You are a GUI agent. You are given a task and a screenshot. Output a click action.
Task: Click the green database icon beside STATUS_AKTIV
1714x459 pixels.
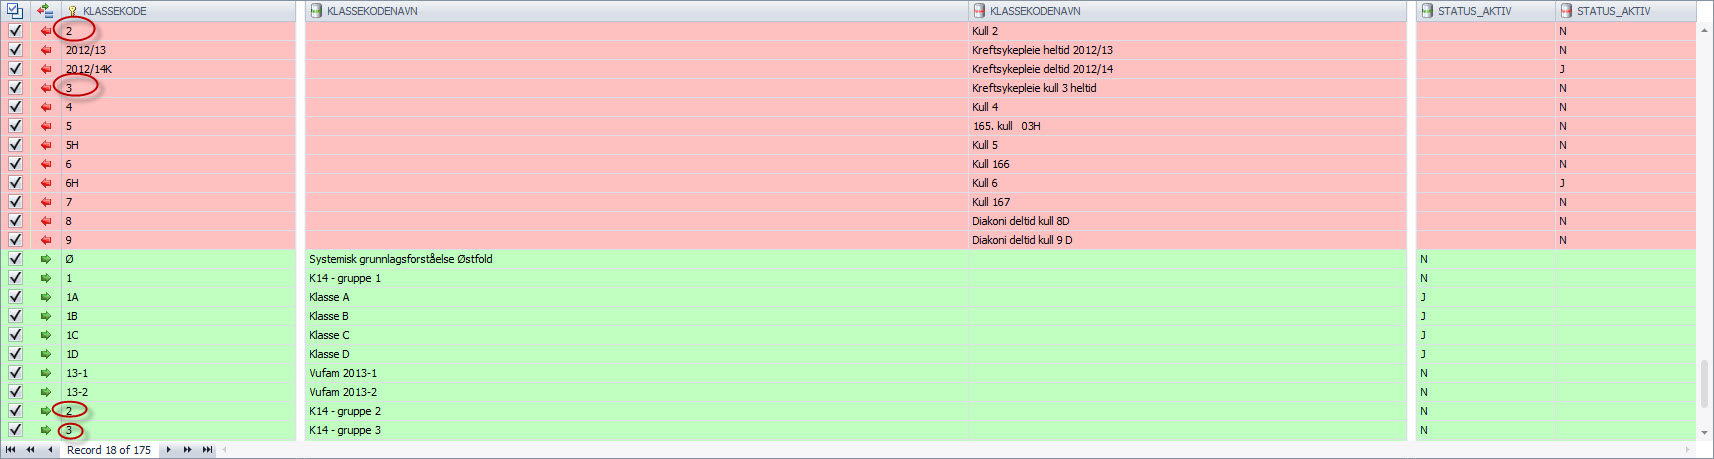[1427, 11]
